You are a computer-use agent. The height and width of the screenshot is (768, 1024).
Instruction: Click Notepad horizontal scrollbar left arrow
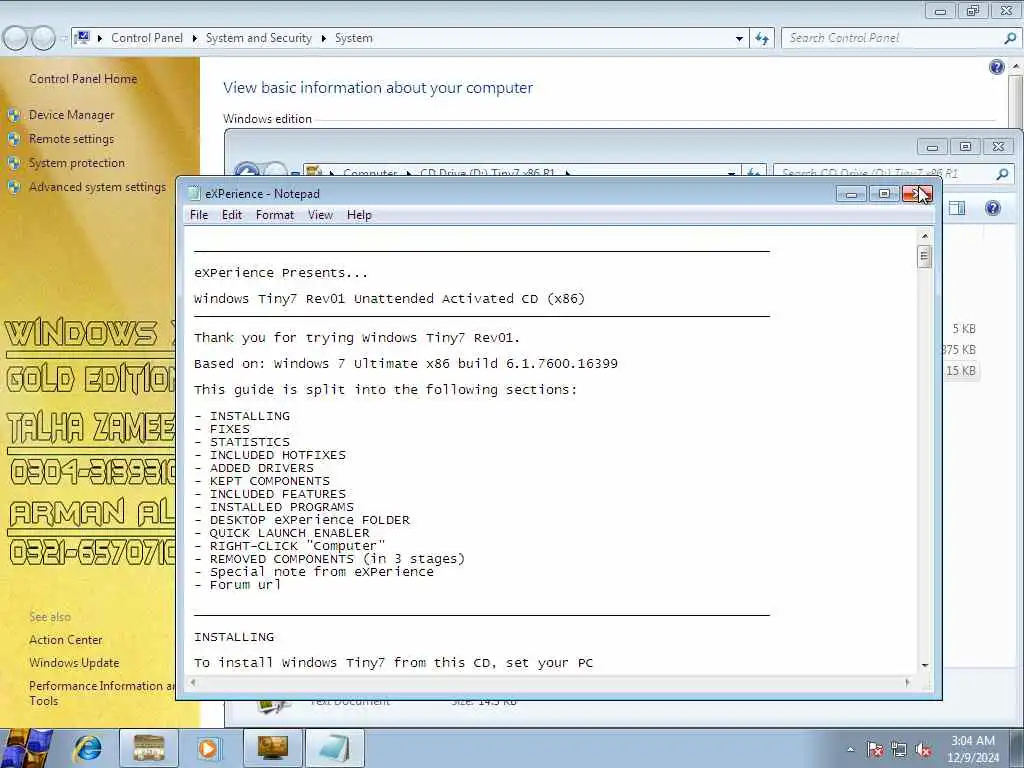[193, 682]
